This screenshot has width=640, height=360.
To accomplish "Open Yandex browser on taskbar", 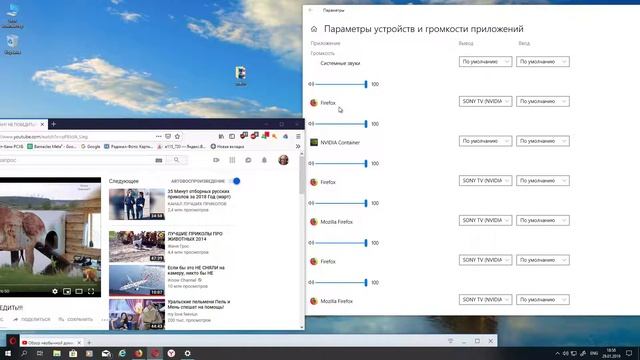I will (171, 353).
